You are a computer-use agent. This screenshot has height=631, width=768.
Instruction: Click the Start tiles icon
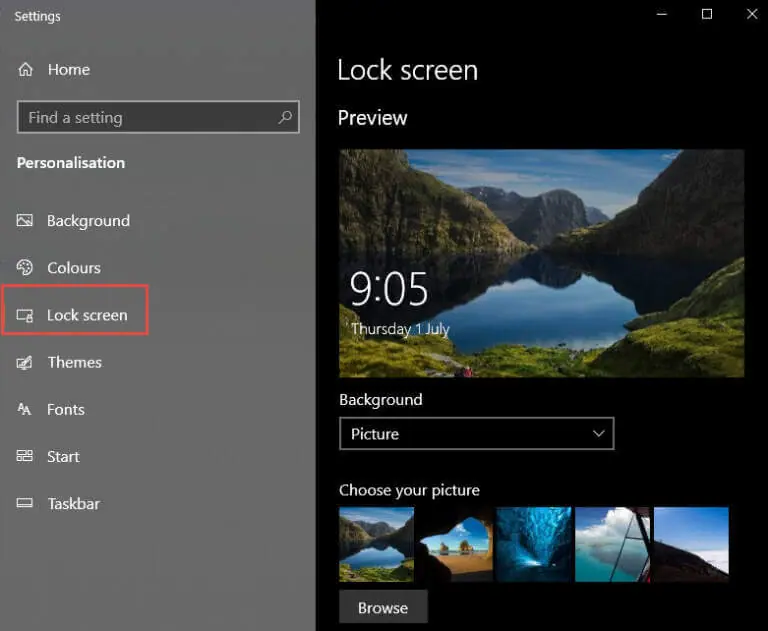(24, 456)
